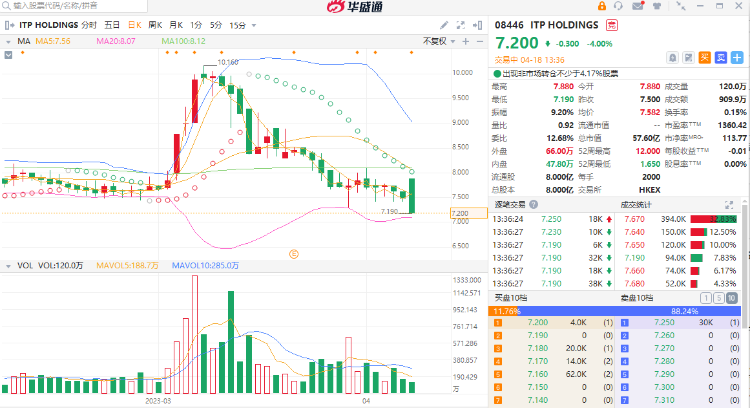Show 1 level of order book

pos(706,298)
